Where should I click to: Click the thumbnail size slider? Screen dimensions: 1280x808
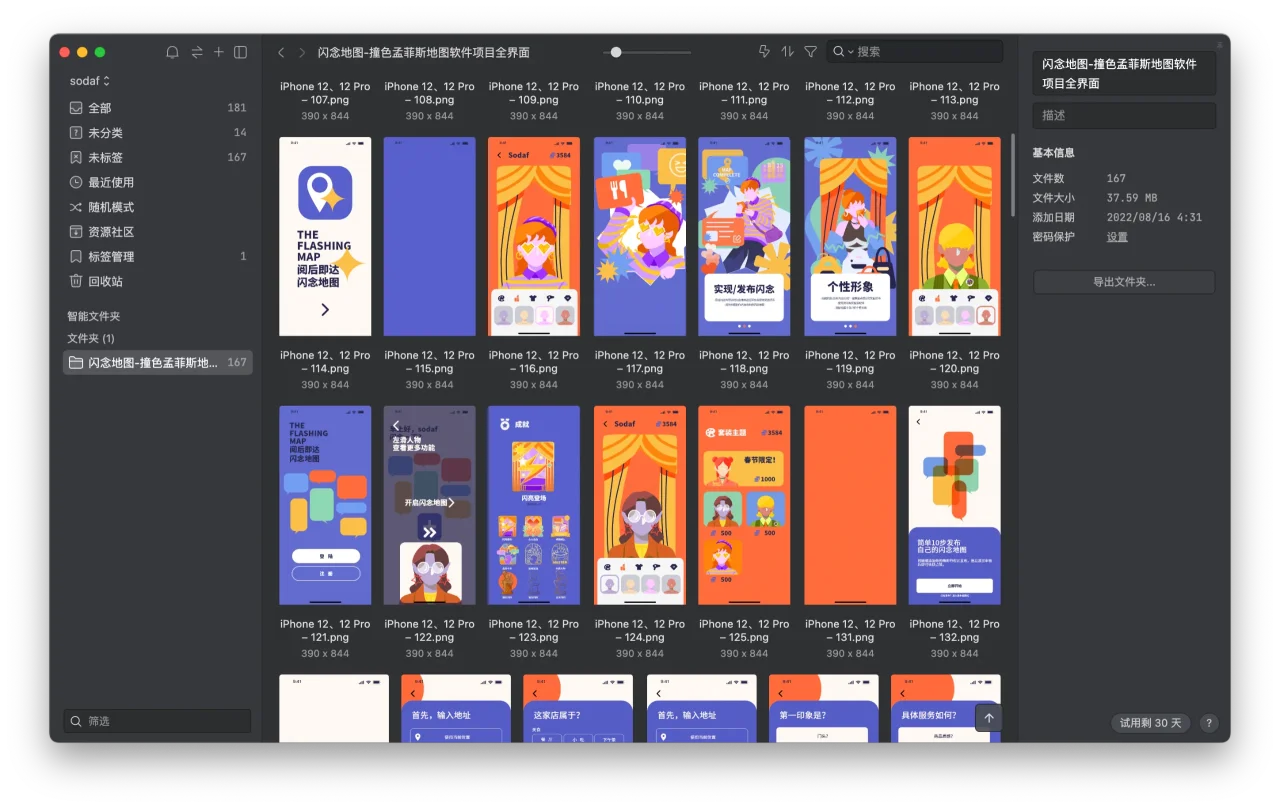(x=647, y=52)
